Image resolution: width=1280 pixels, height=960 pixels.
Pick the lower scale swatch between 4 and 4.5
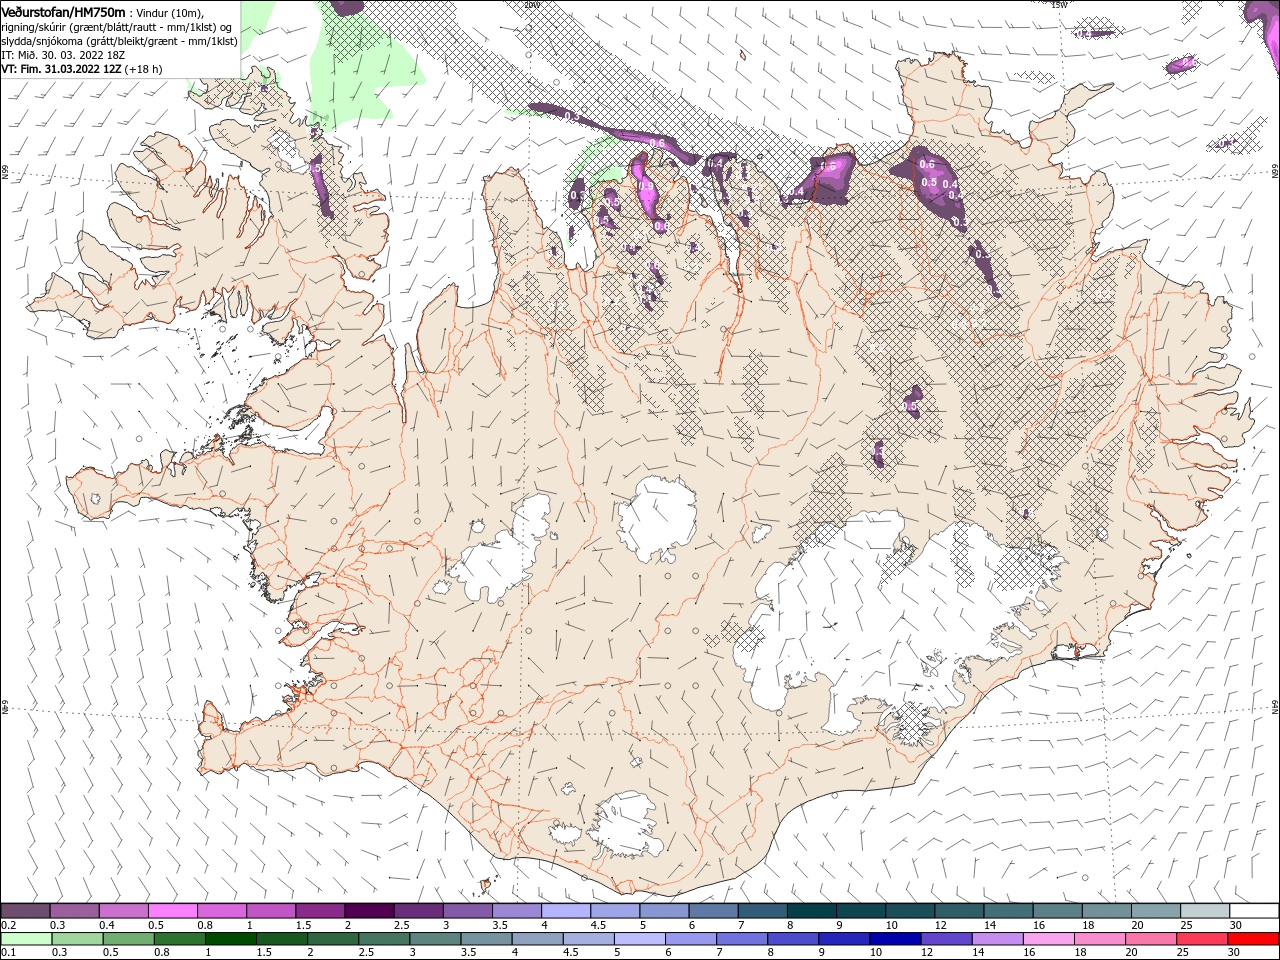(537, 938)
